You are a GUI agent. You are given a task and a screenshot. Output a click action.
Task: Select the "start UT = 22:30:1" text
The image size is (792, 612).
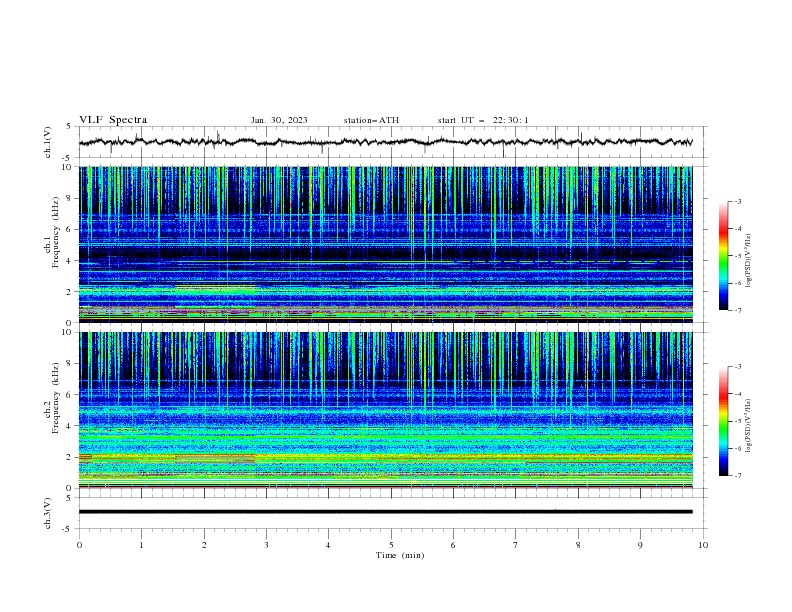[483, 120]
